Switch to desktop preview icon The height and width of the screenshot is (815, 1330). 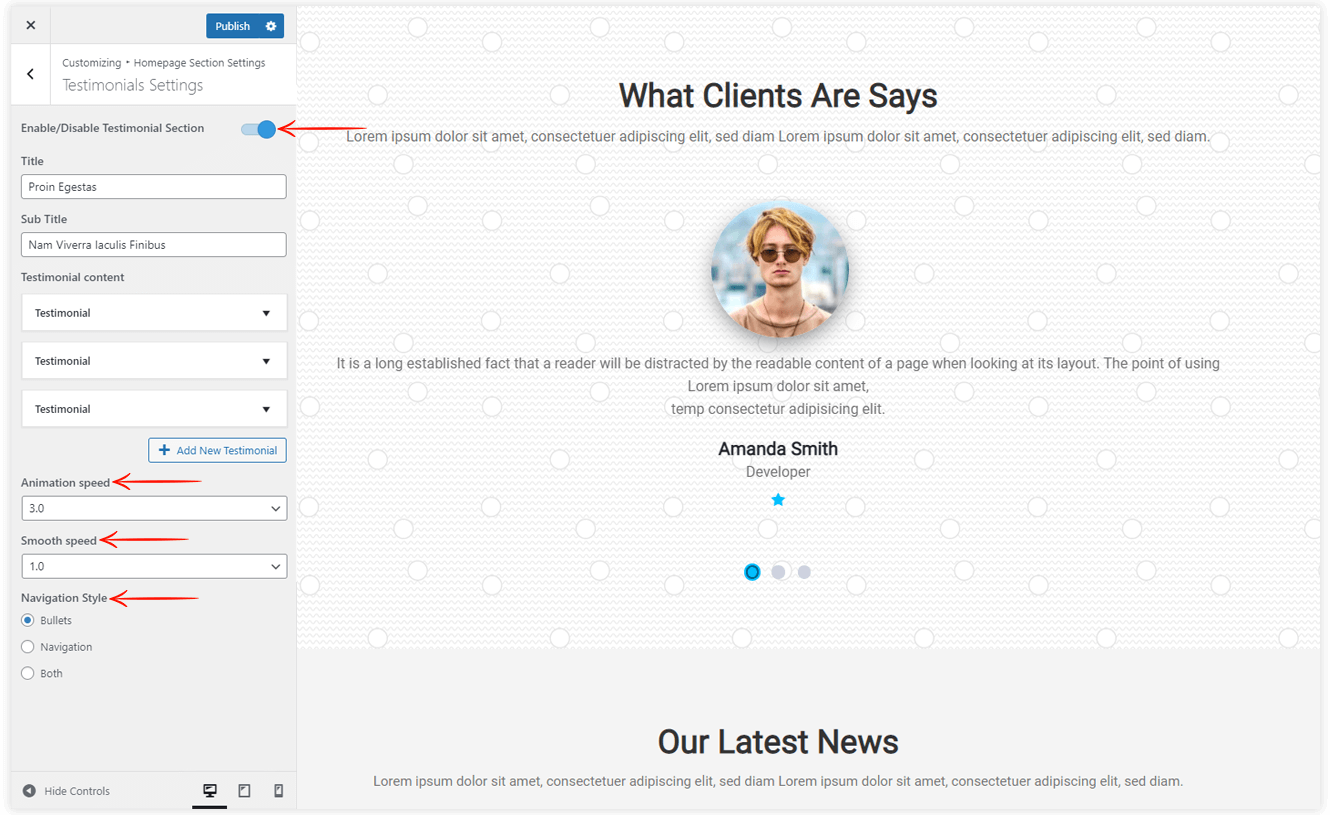point(210,791)
